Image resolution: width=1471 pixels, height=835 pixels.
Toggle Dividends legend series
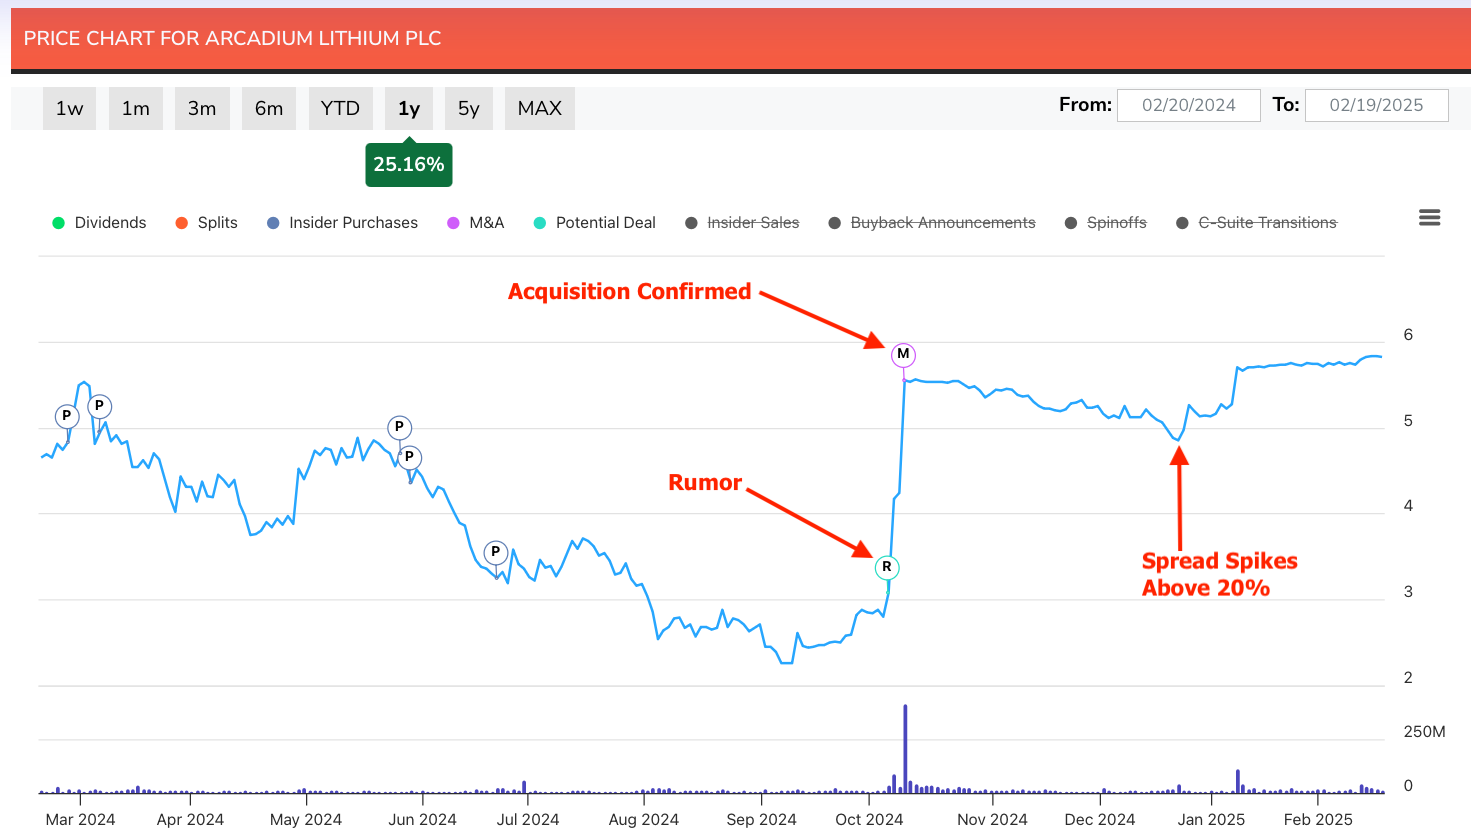click(99, 223)
